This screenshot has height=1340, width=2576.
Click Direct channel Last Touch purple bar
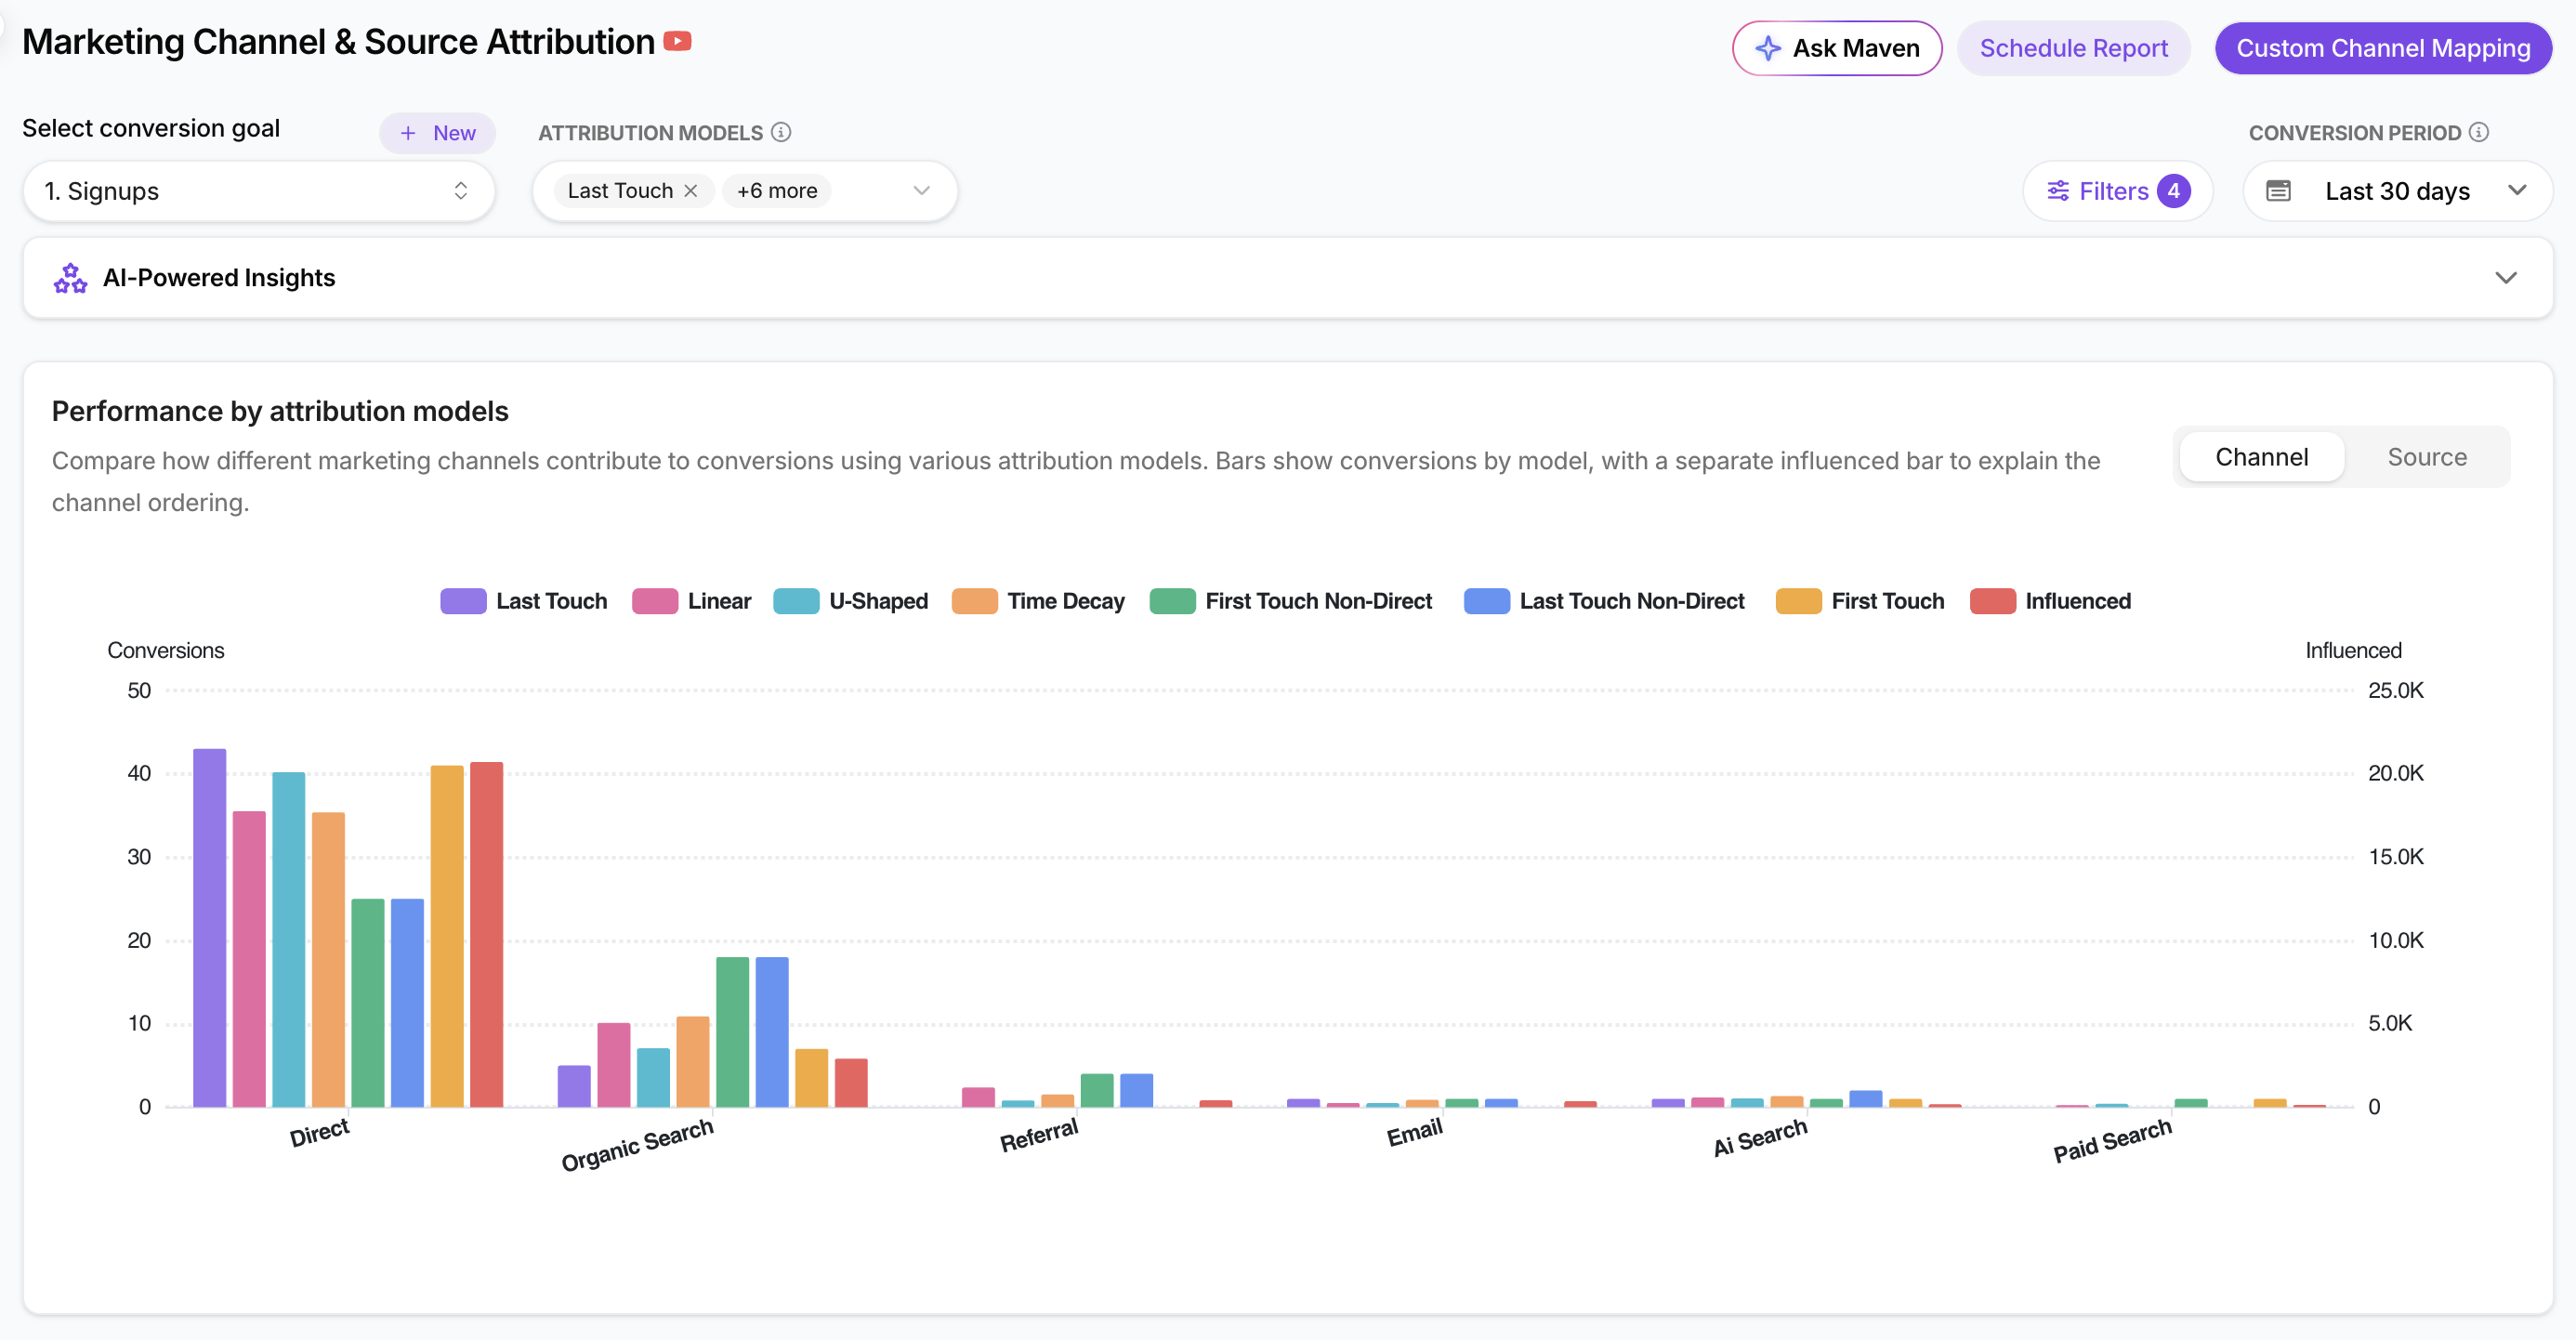pos(209,927)
